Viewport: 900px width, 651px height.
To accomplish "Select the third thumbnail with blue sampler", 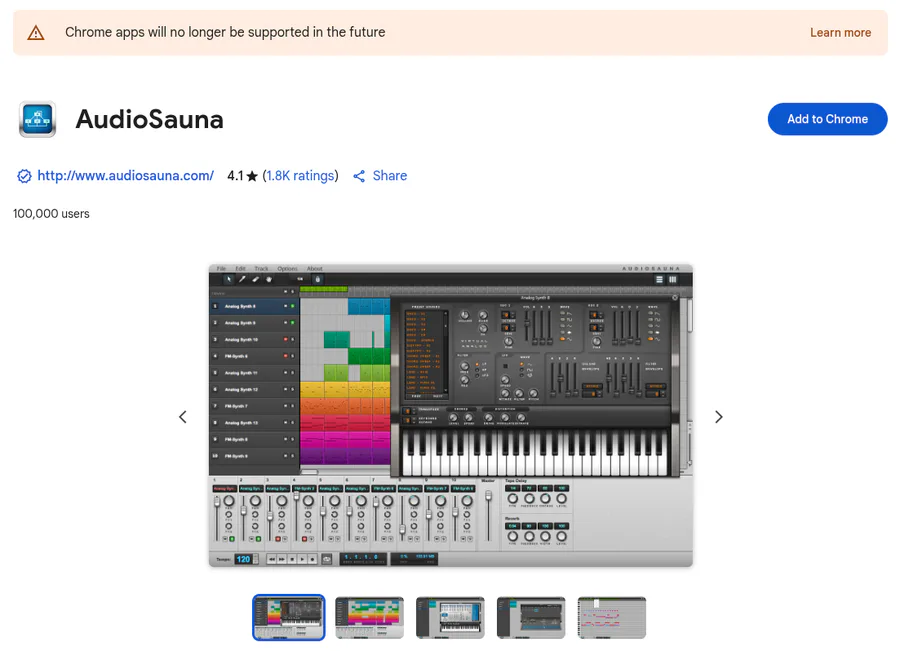I will point(450,618).
